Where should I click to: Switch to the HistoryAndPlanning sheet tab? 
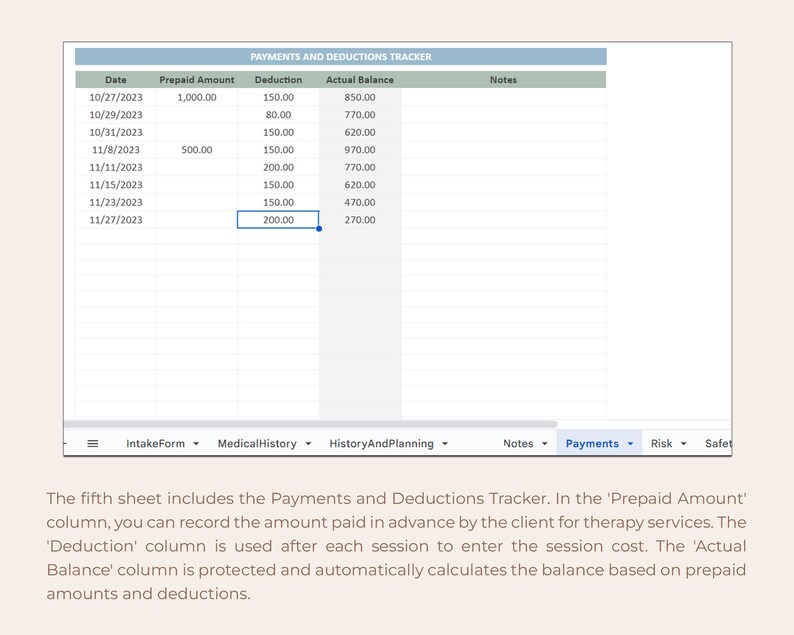[x=381, y=444]
